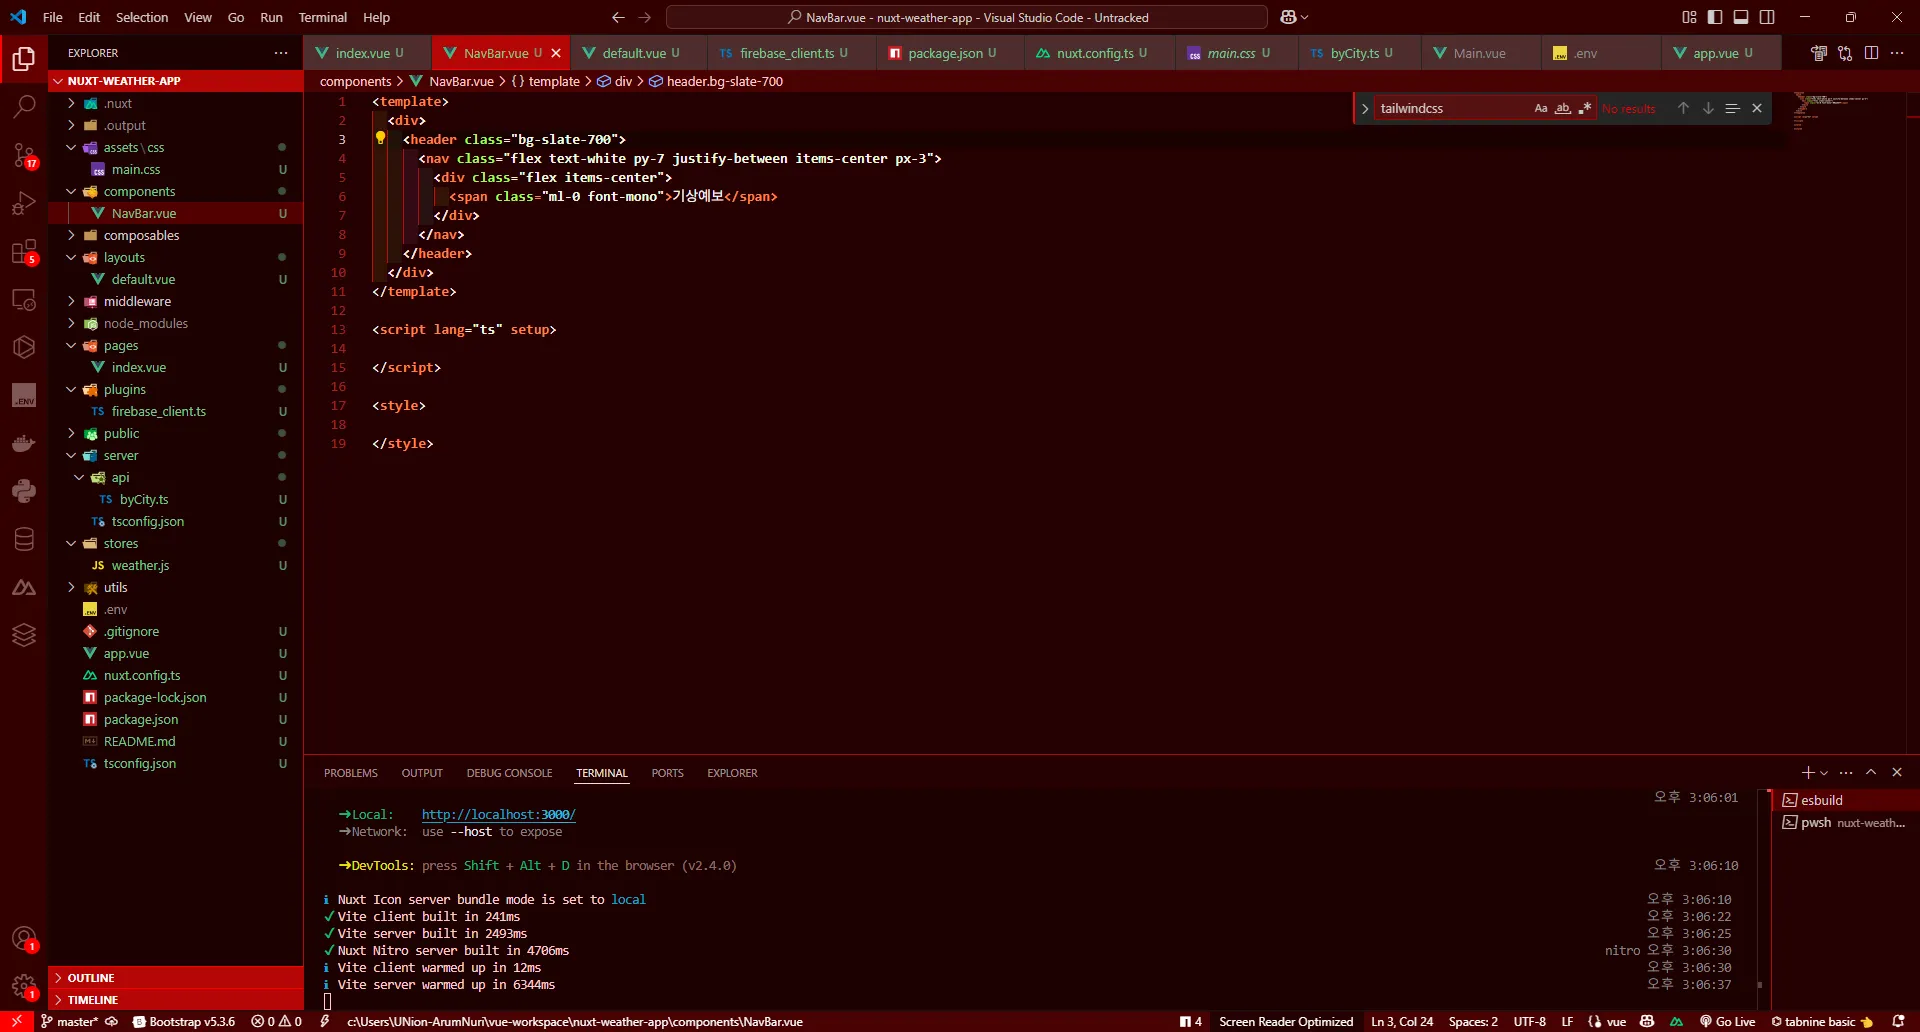Click the remote window indicator in status bar

[x=17, y=1021]
